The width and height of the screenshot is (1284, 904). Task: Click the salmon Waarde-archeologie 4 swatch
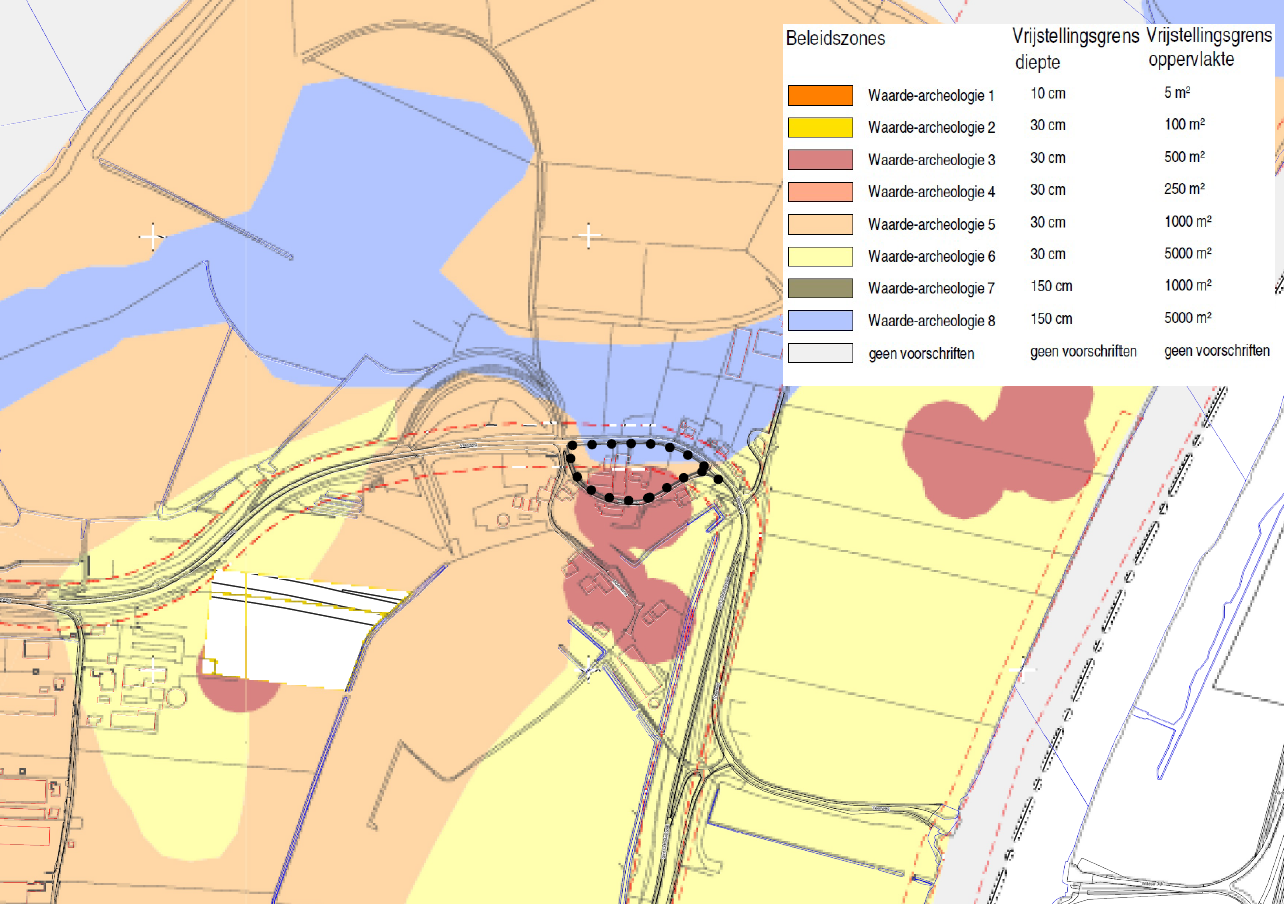(x=820, y=191)
